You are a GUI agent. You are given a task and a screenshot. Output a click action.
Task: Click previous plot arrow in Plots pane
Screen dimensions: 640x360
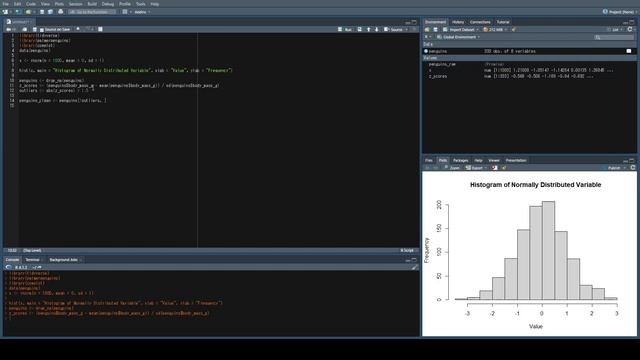[427, 168]
